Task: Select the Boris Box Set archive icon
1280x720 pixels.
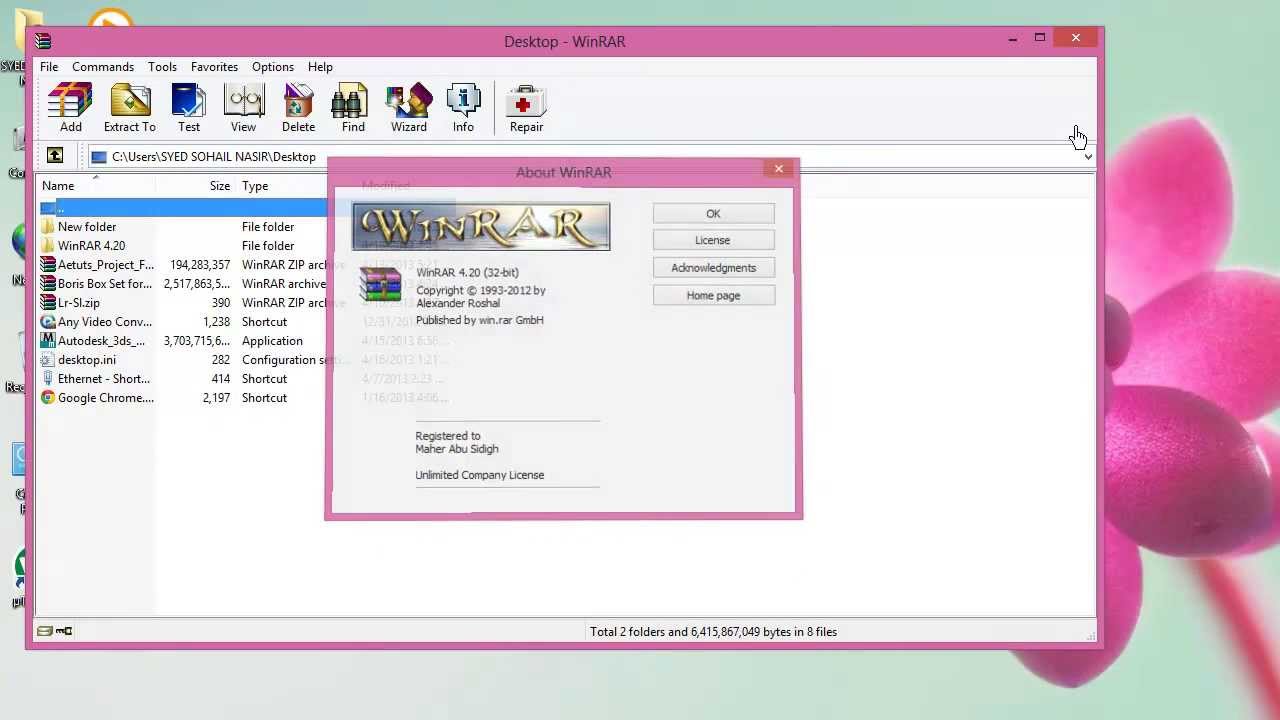Action: [x=48, y=284]
